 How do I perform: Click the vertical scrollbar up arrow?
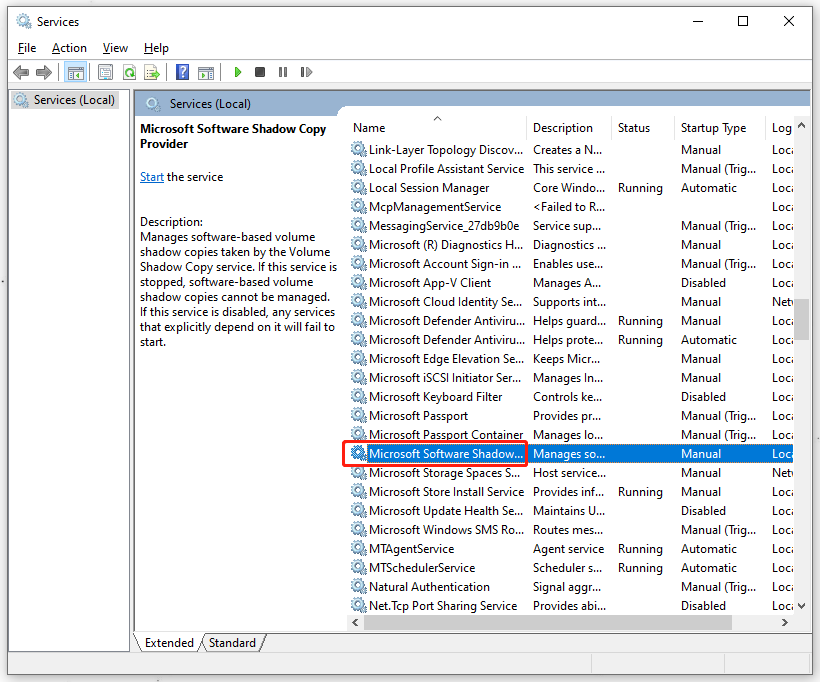(801, 126)
